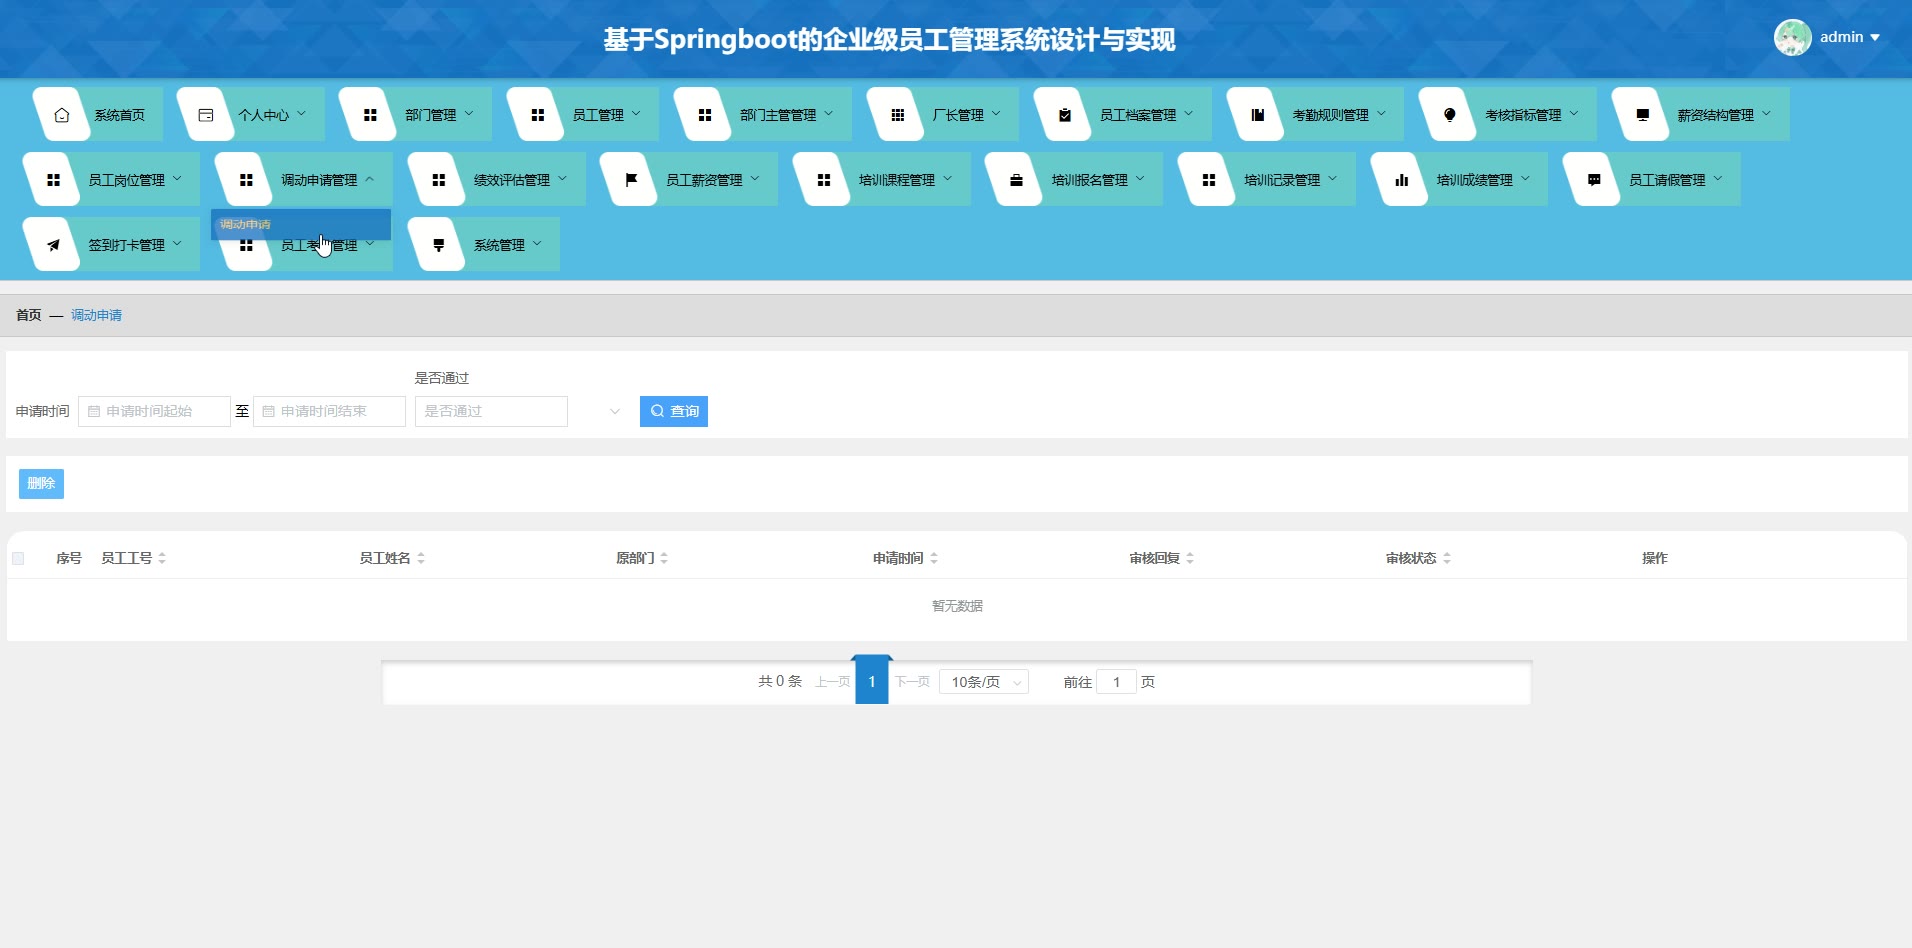Click the clipboard icon for 员工档案管理
1912x948 pixels.
[1064, 115]
